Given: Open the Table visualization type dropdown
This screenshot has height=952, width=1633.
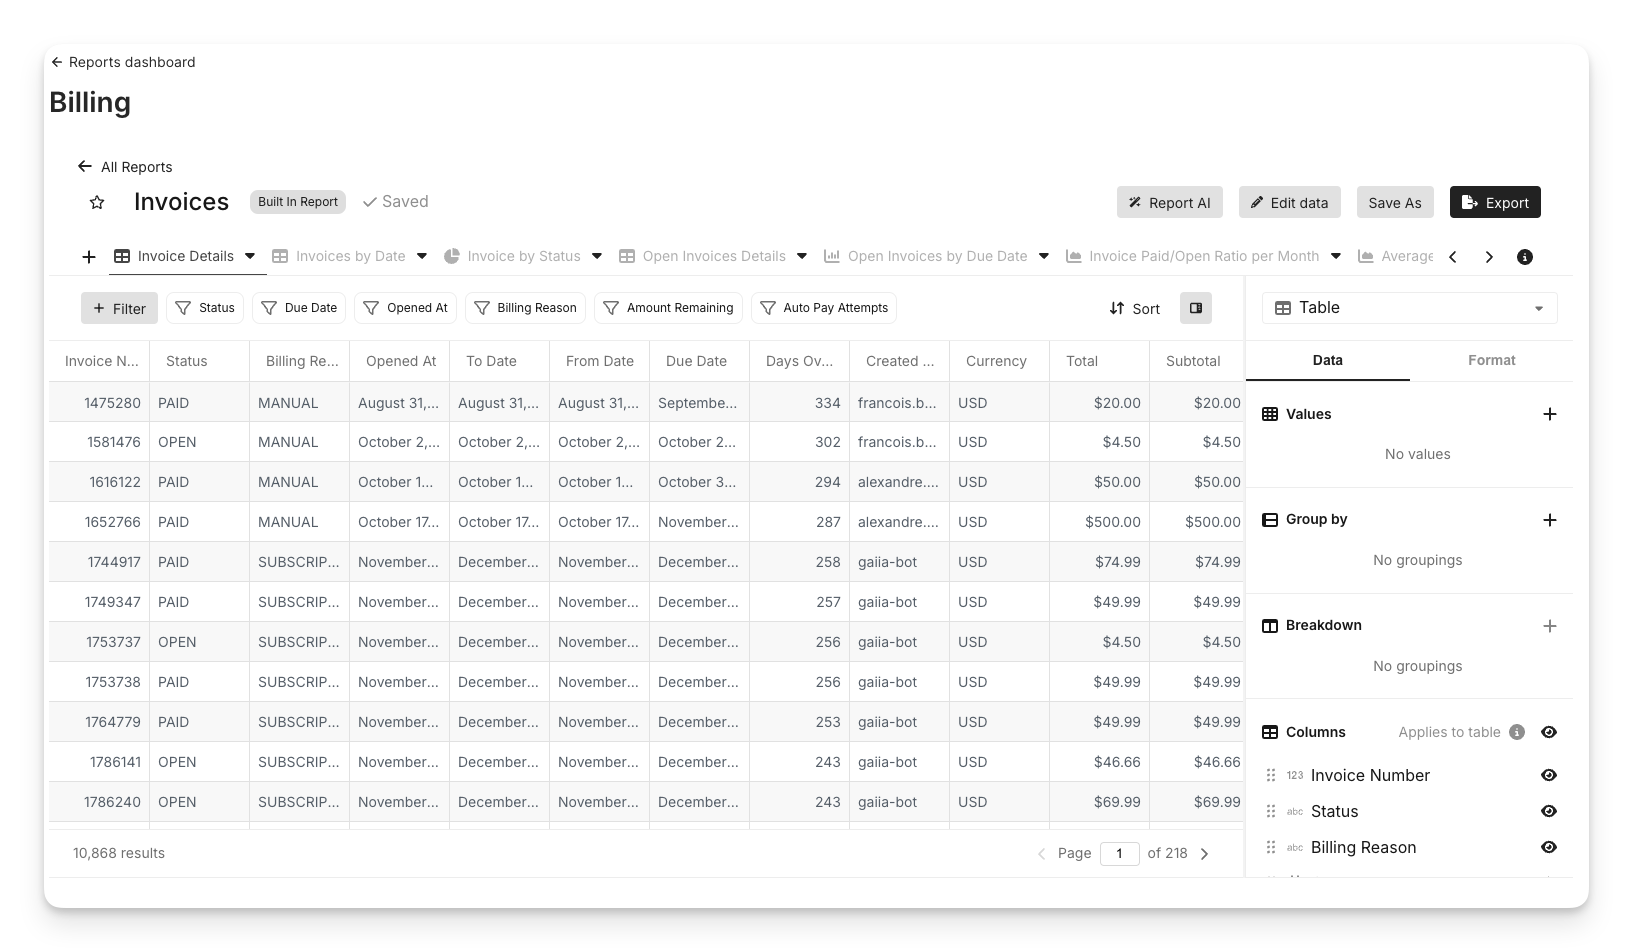Looking at the screenshot, I should [1409, 308].
